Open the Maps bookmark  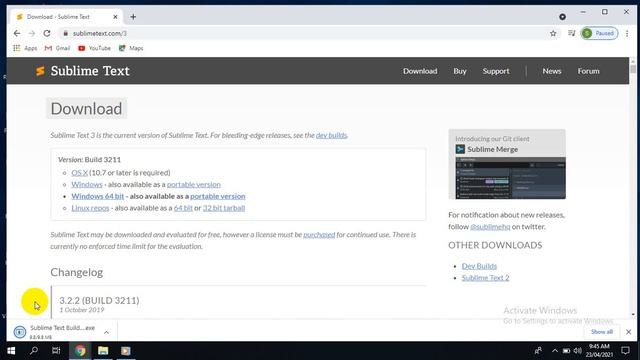tap(131, 48)
